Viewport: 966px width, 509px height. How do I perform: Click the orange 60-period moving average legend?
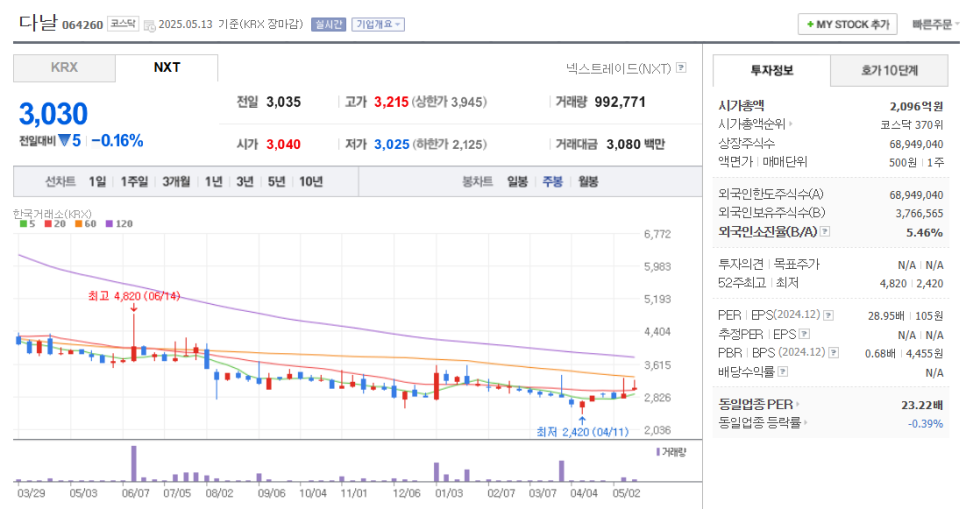click(x=86, y=224)
